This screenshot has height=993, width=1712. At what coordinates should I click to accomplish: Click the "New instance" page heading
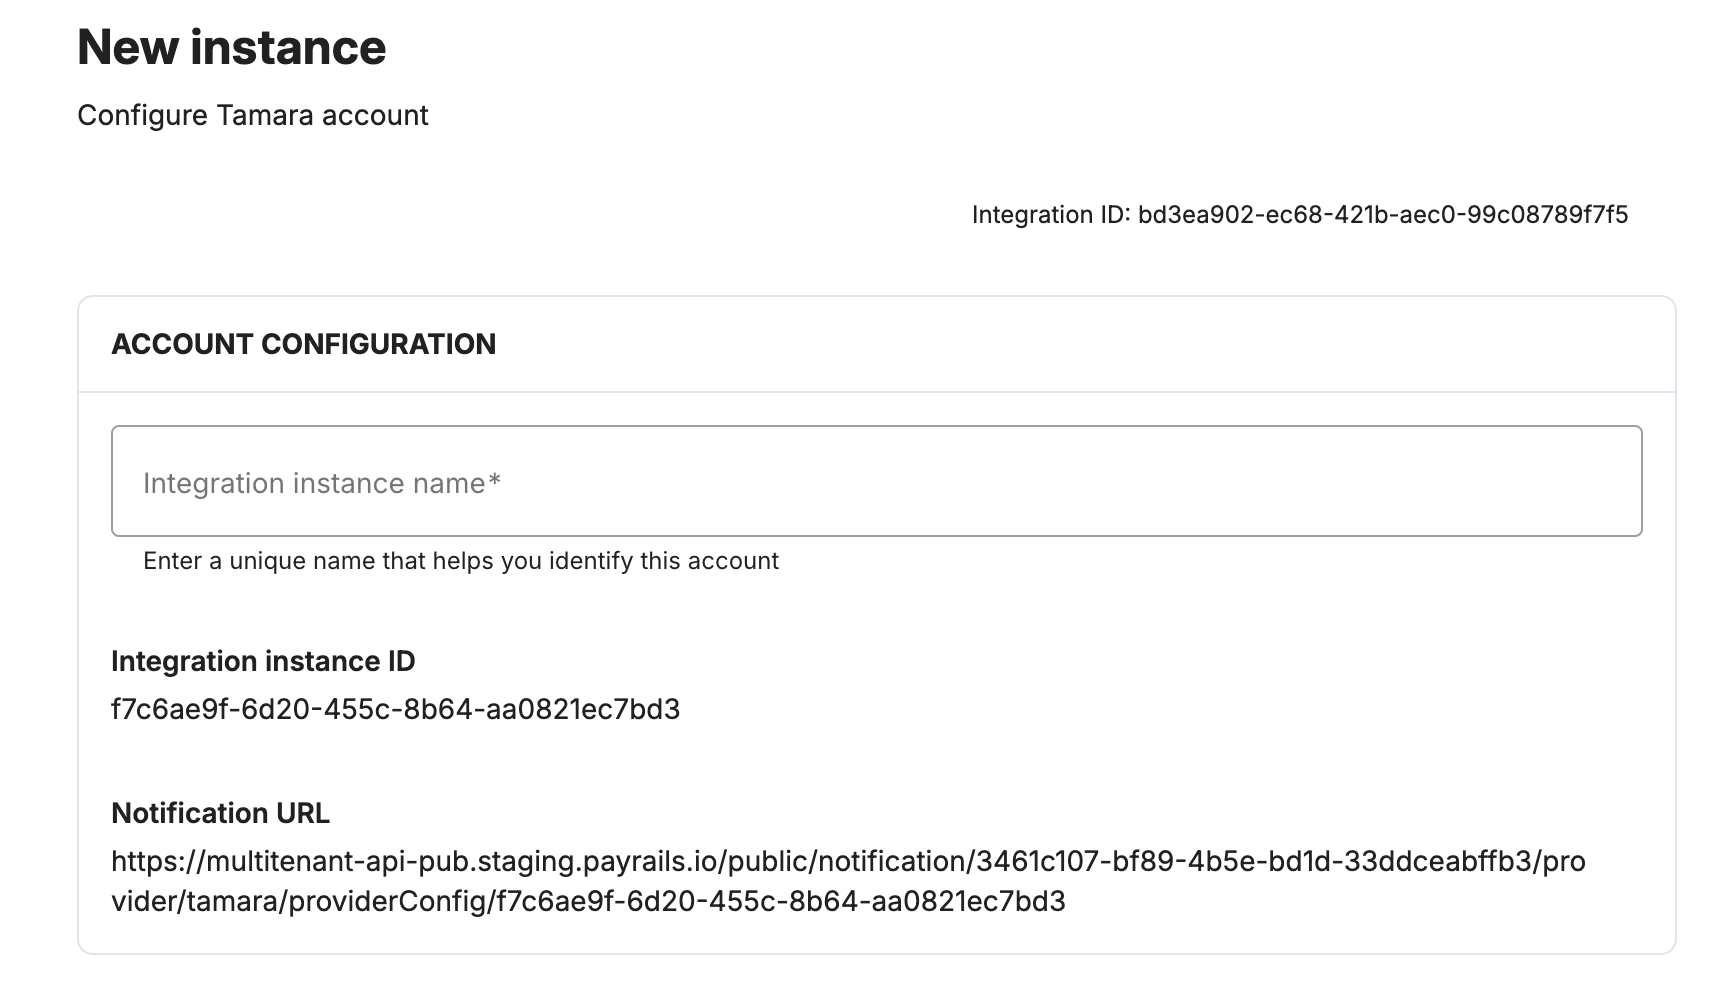(231, 47)
